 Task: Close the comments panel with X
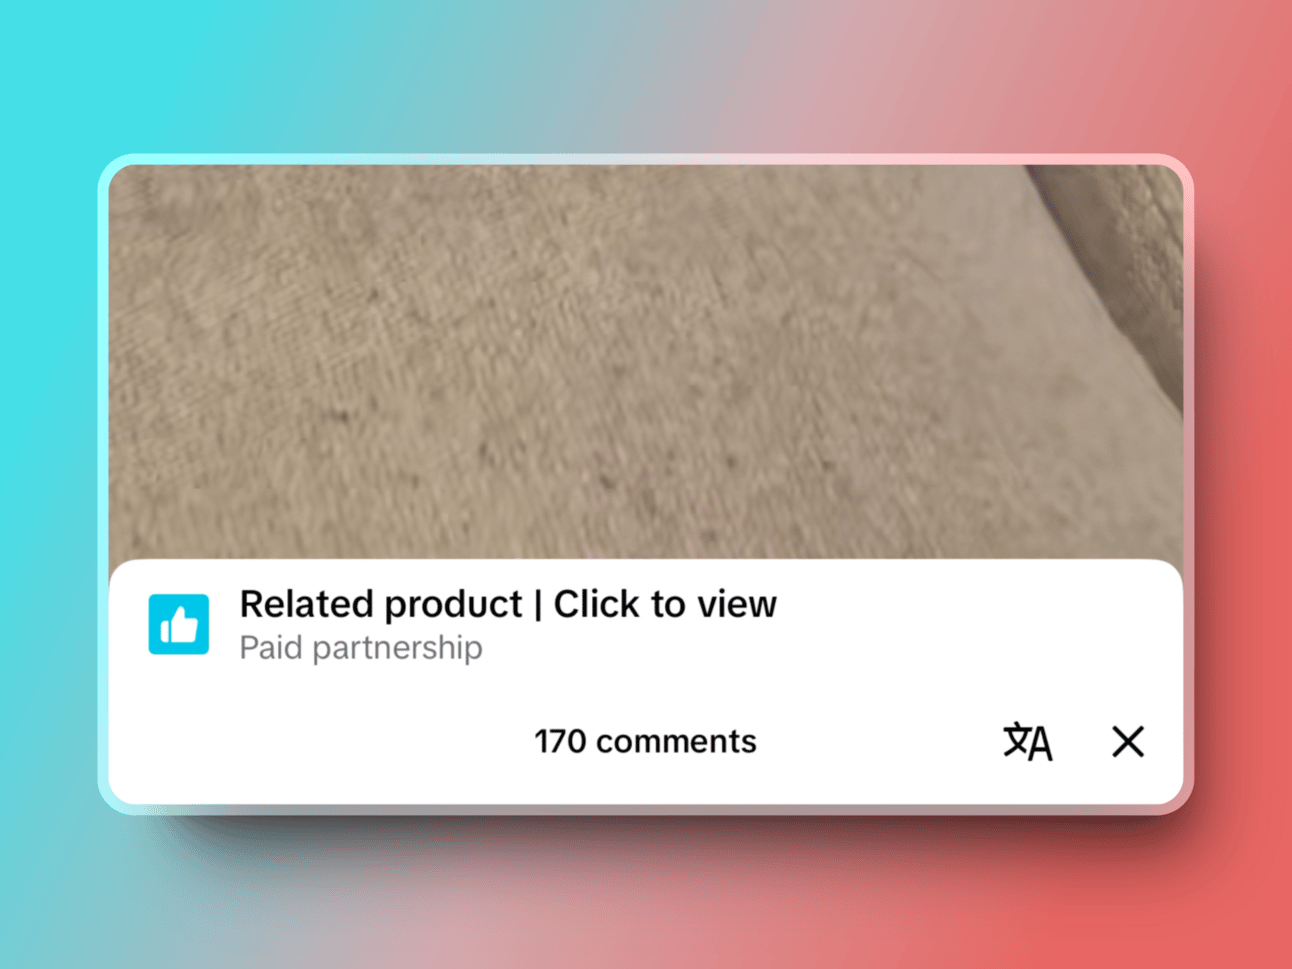[x=1128, y=742]
